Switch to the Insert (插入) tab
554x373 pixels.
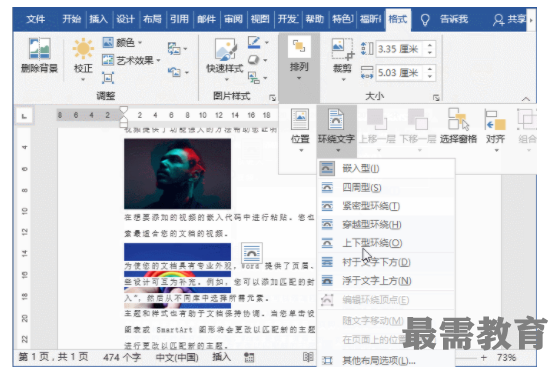(98, 19)
